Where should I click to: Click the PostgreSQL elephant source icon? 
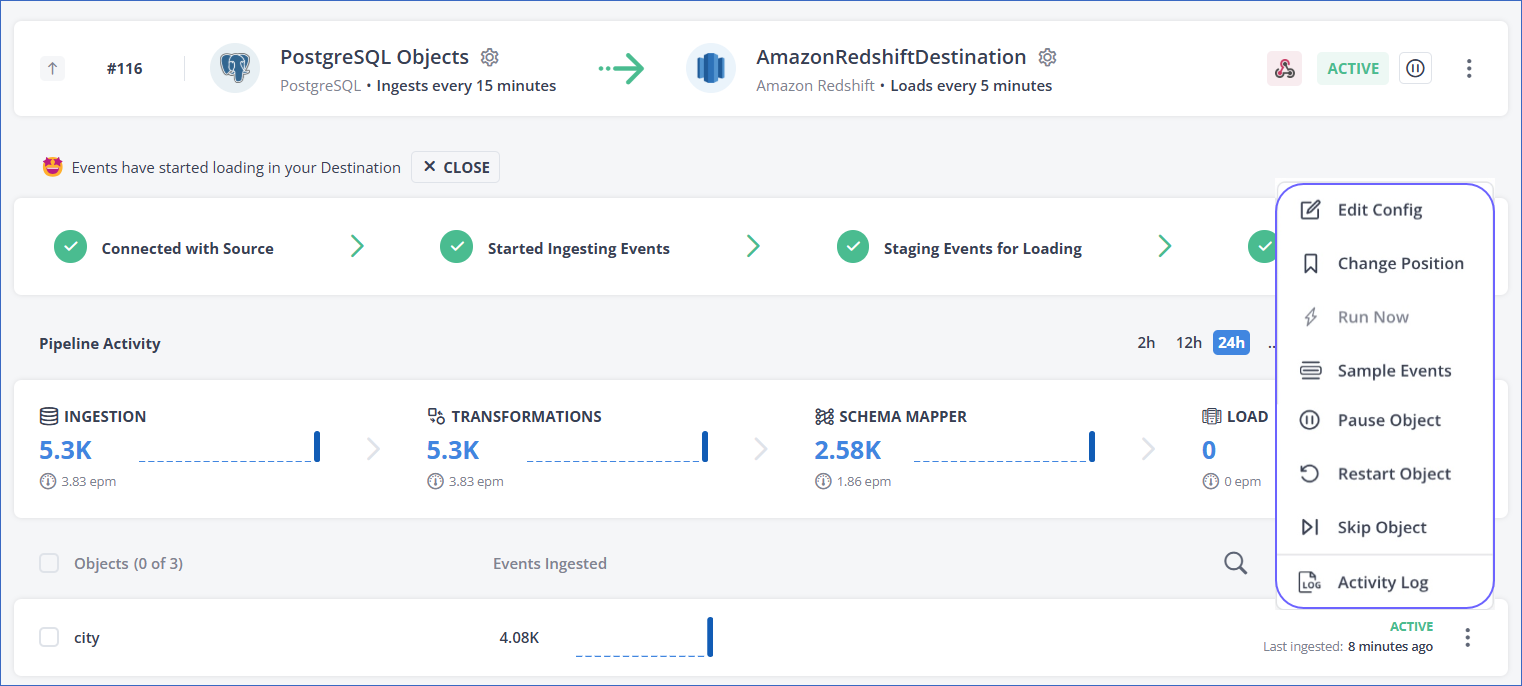click(235, 69)
